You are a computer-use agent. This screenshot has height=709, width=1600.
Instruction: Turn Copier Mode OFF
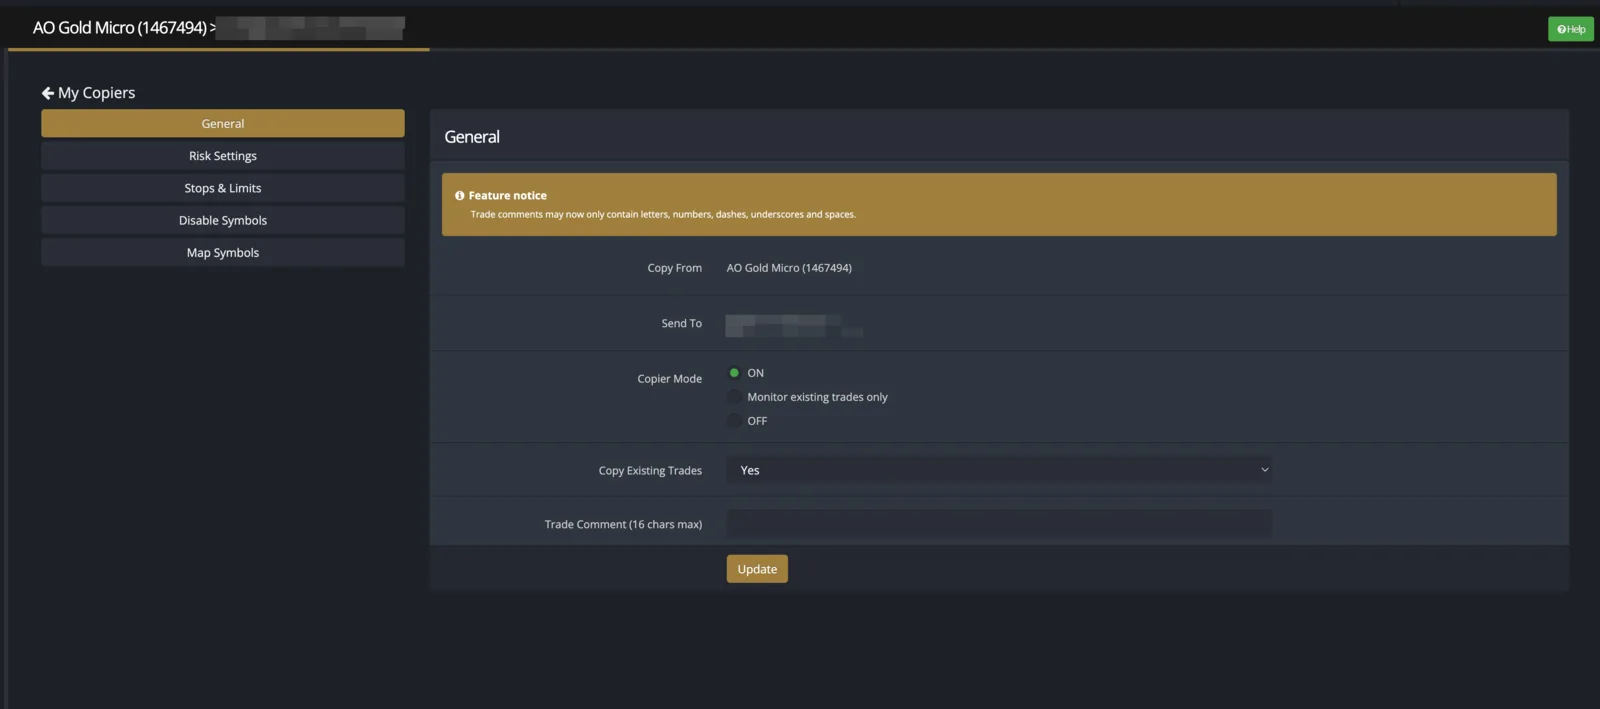click(734, 421)
